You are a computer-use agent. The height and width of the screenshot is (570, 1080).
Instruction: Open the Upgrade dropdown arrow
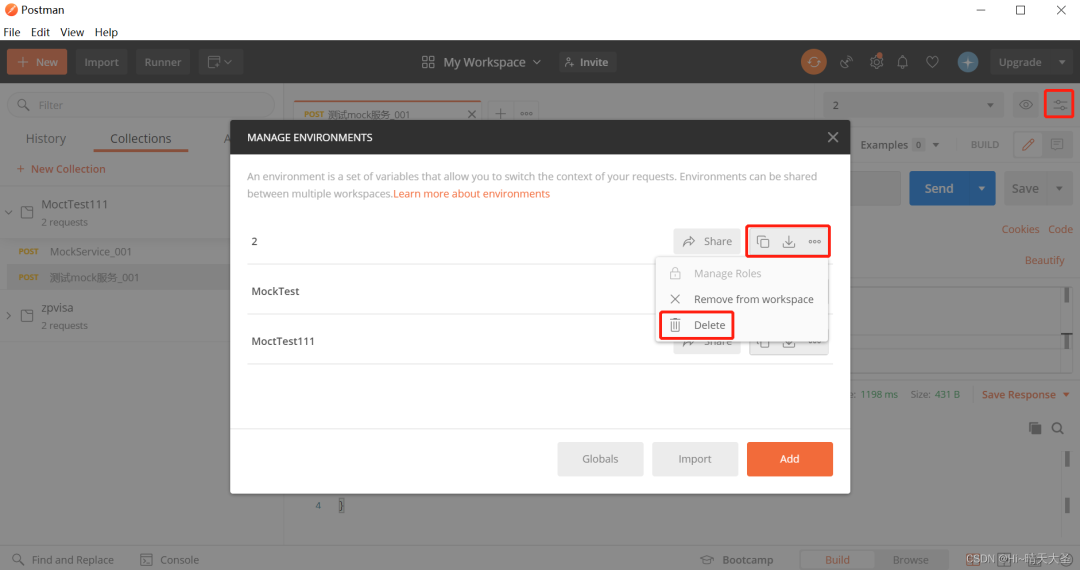pyautogui.click(x=1061, y=62)
